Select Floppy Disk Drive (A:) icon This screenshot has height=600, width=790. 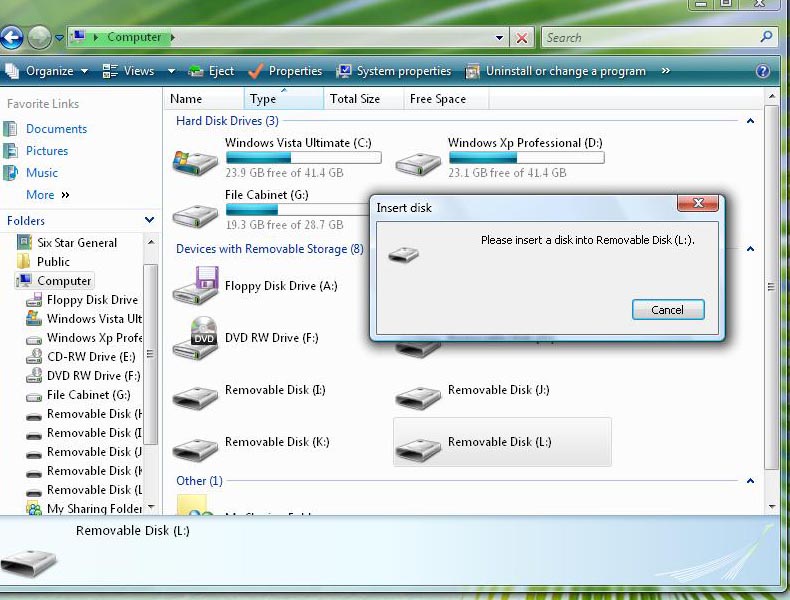click(195, 286)
